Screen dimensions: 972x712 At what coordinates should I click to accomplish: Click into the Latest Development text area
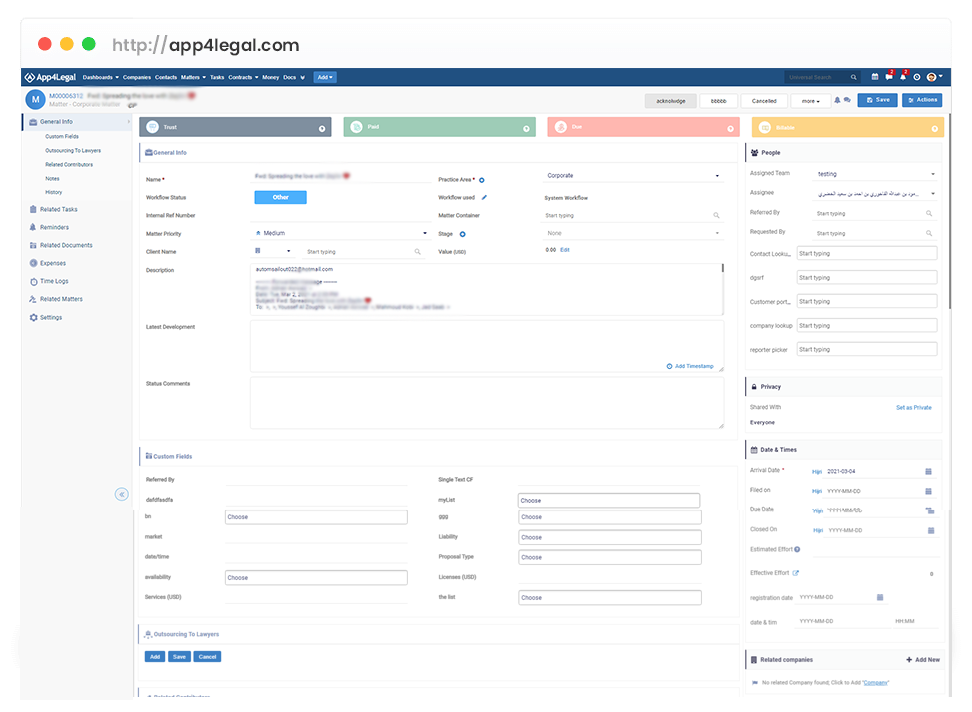[486, 345]
